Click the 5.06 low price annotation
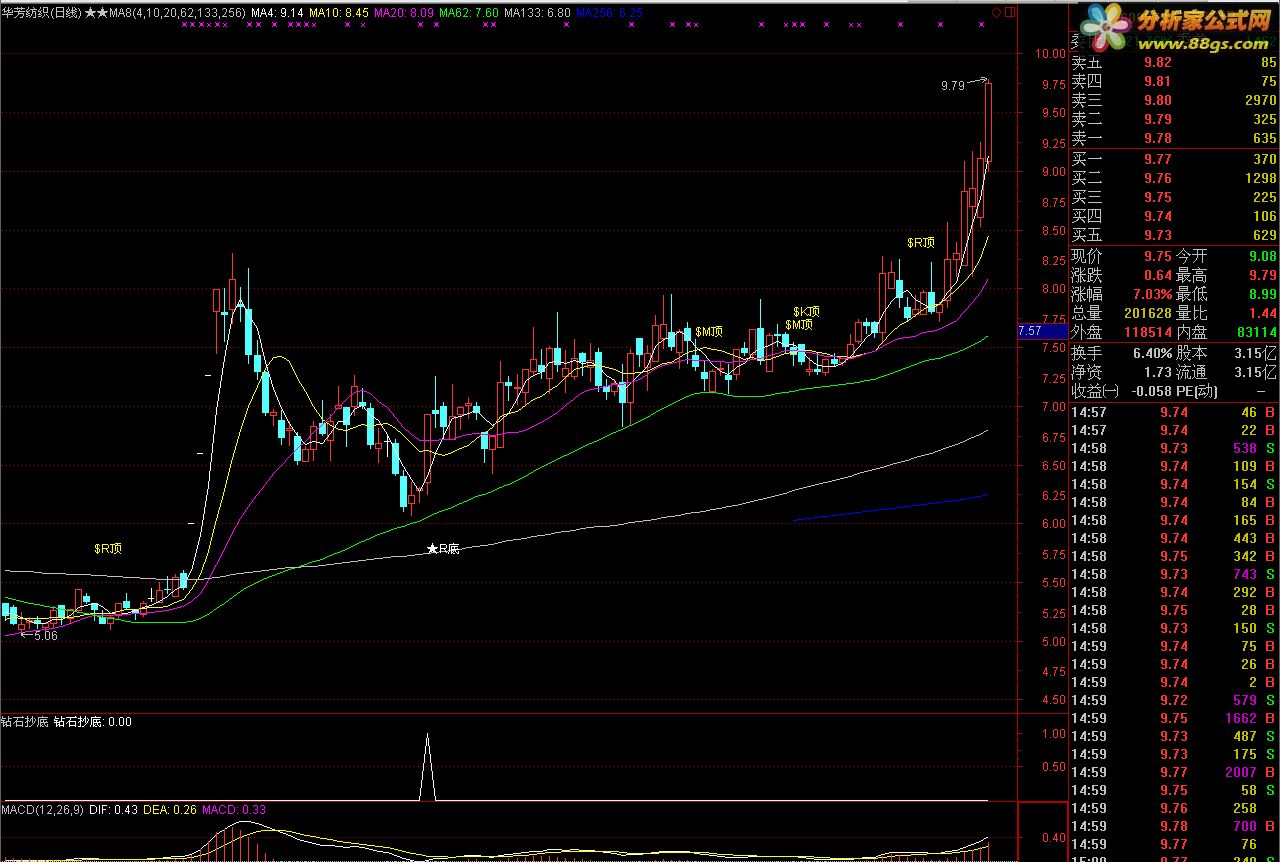The image size is (1280, 862). (x=46, y=635)
